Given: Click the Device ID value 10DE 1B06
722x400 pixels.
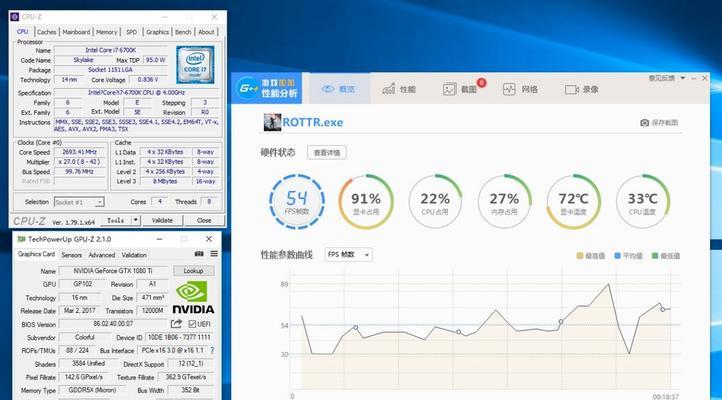Looking at the screenshot, I should [x=179, y=337].
